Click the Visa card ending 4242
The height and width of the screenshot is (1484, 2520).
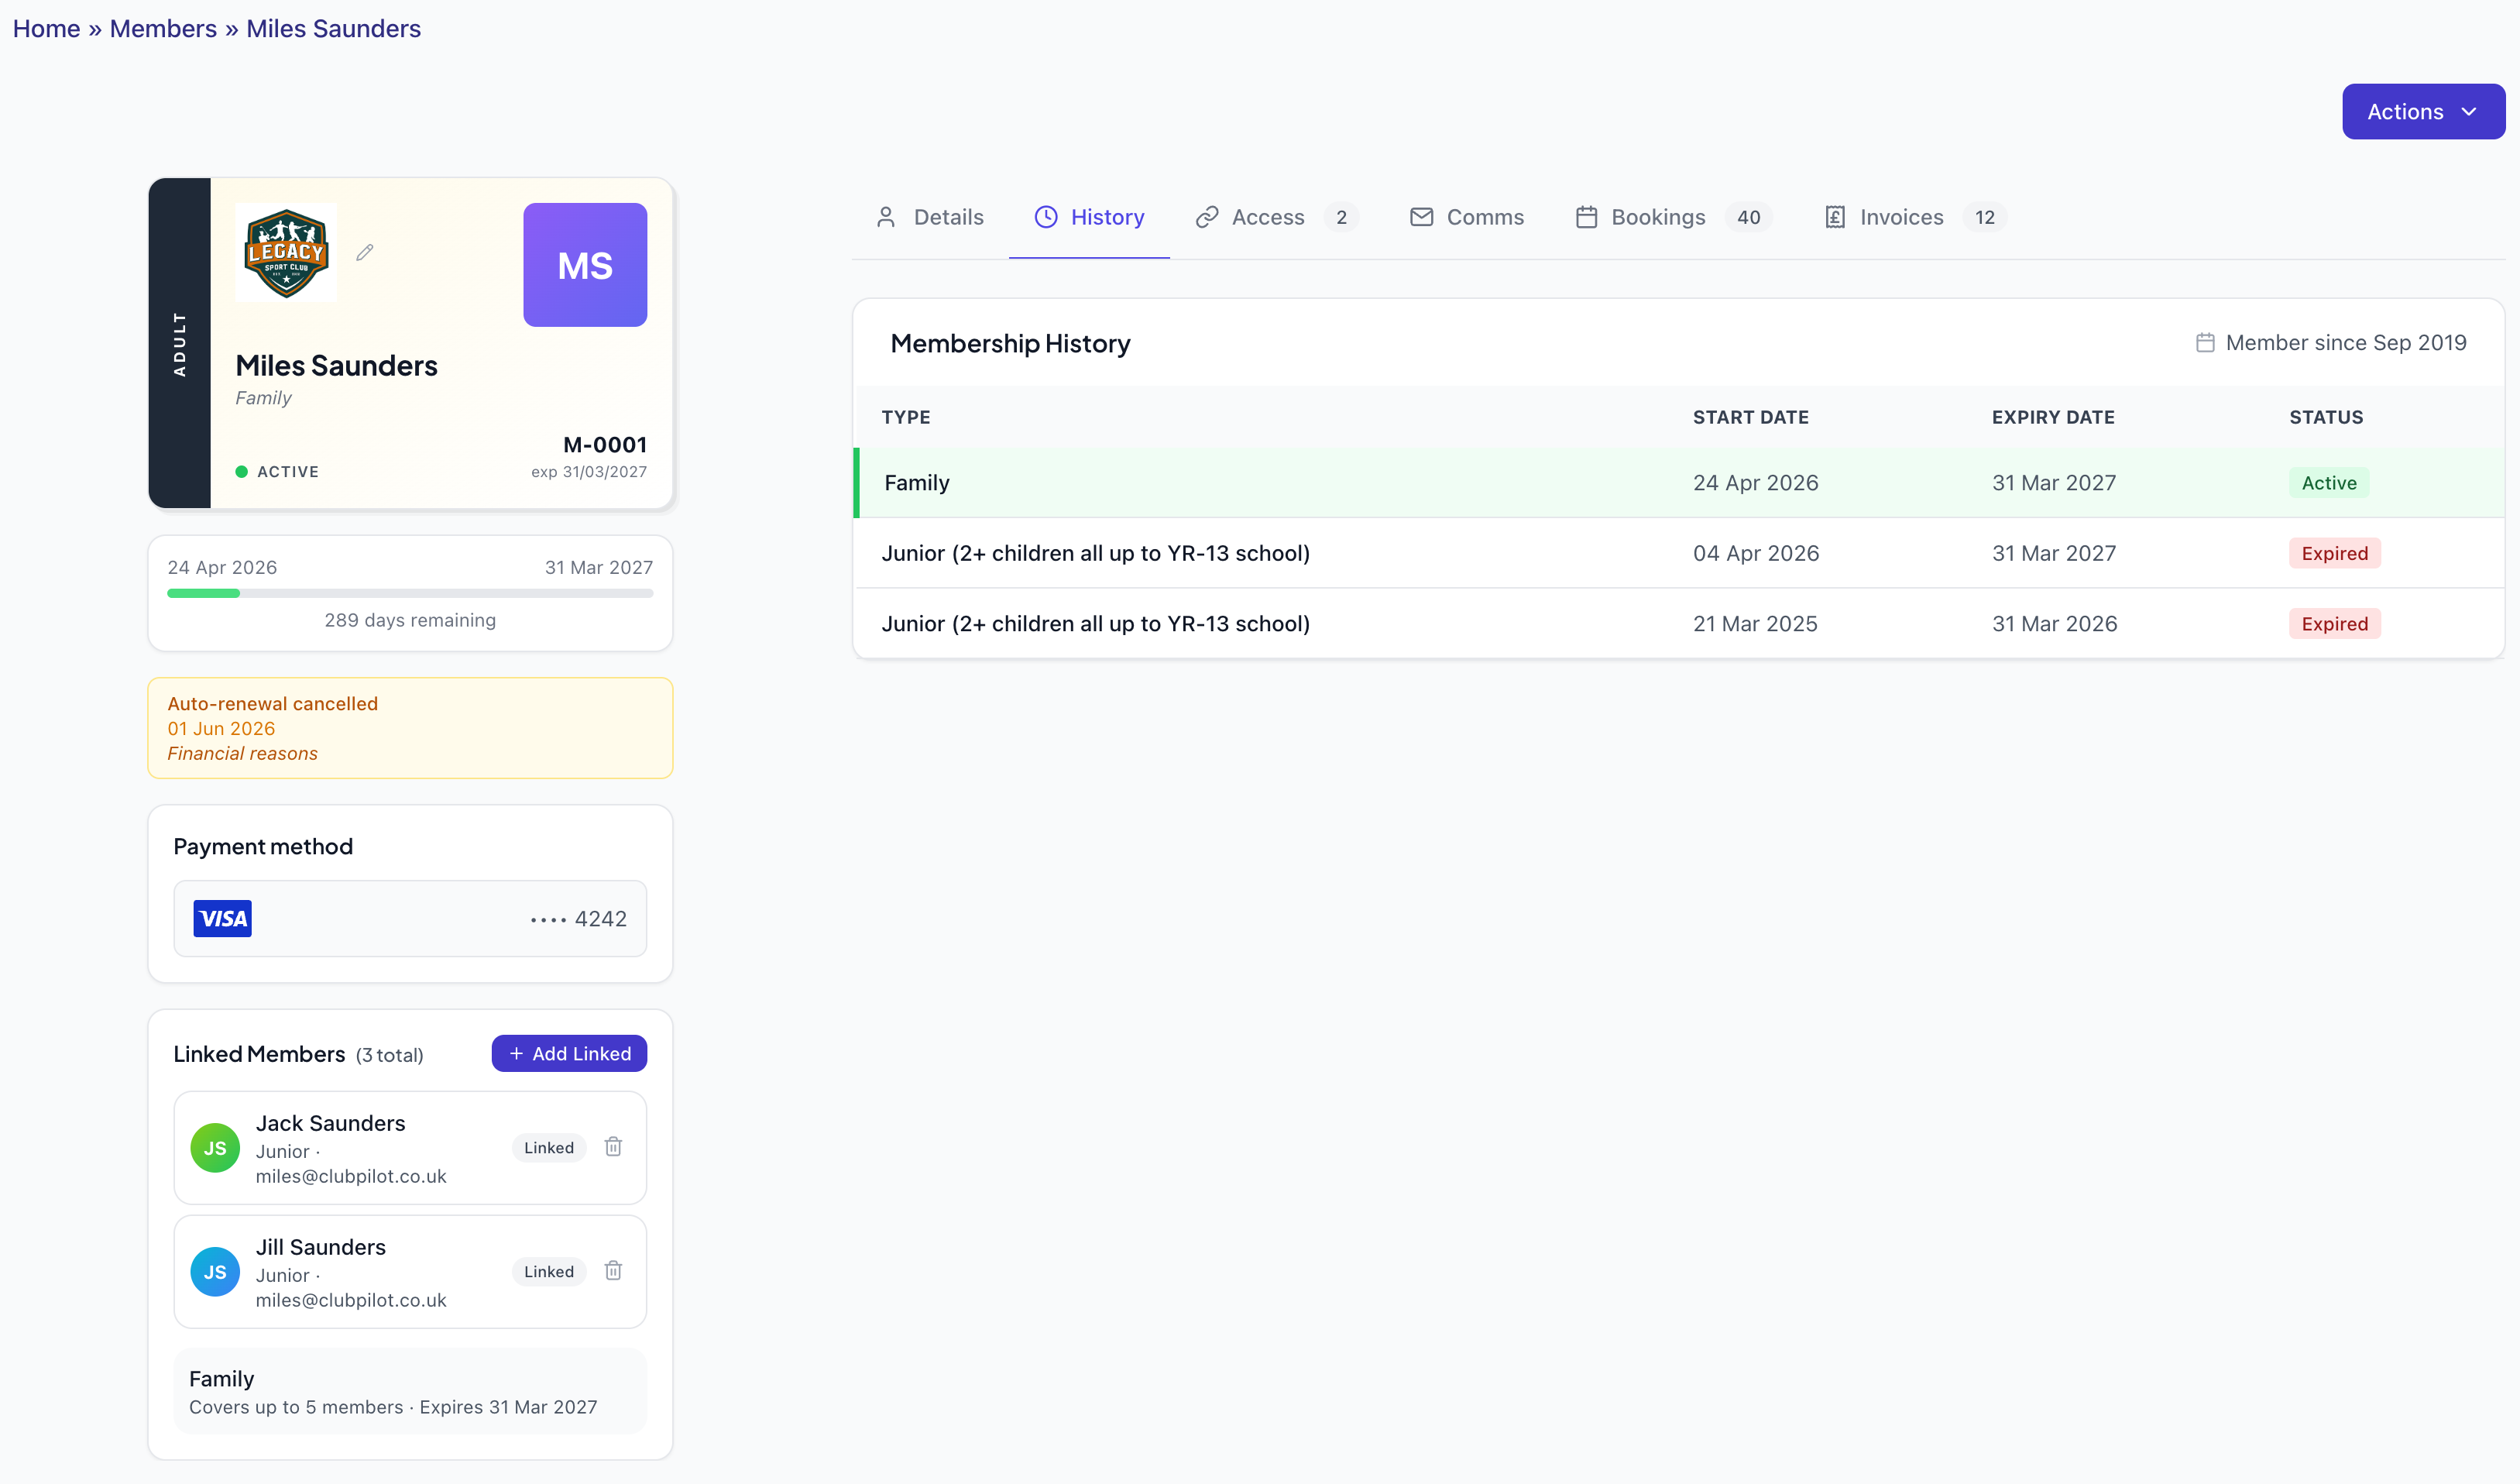410,918
